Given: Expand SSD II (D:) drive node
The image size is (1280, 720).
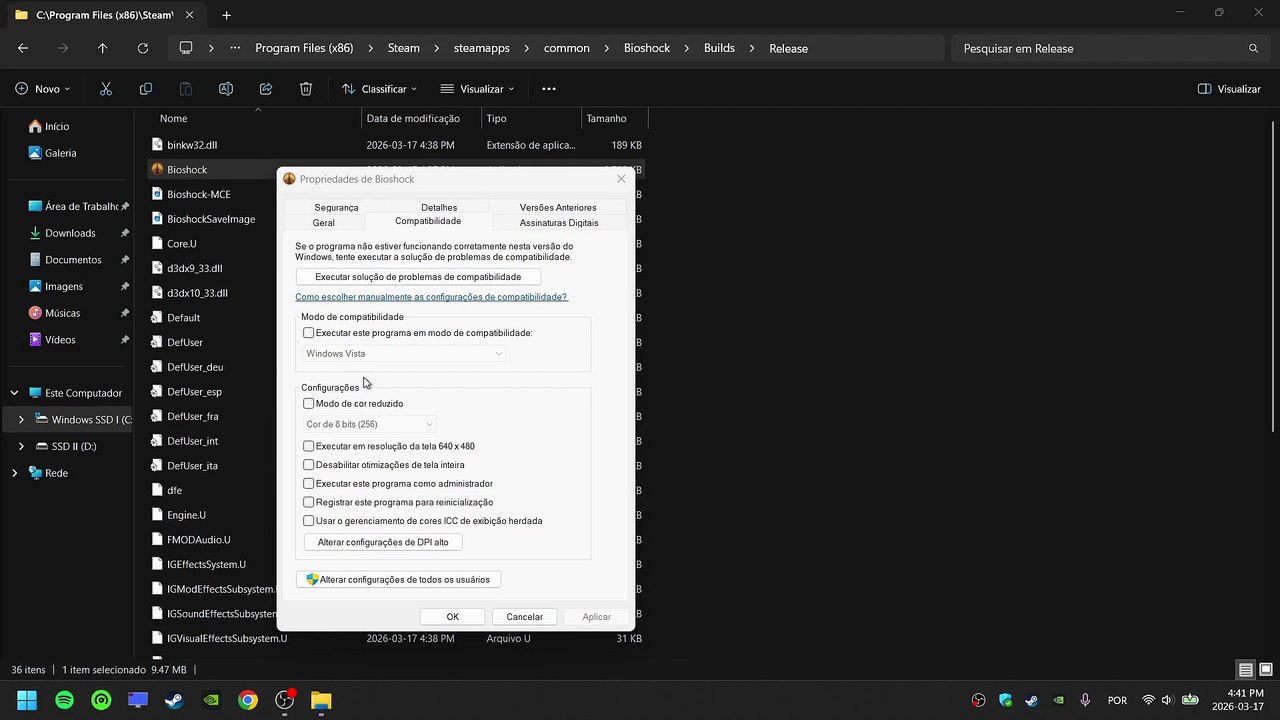Looking at the screenshot, I should (21, 446).
